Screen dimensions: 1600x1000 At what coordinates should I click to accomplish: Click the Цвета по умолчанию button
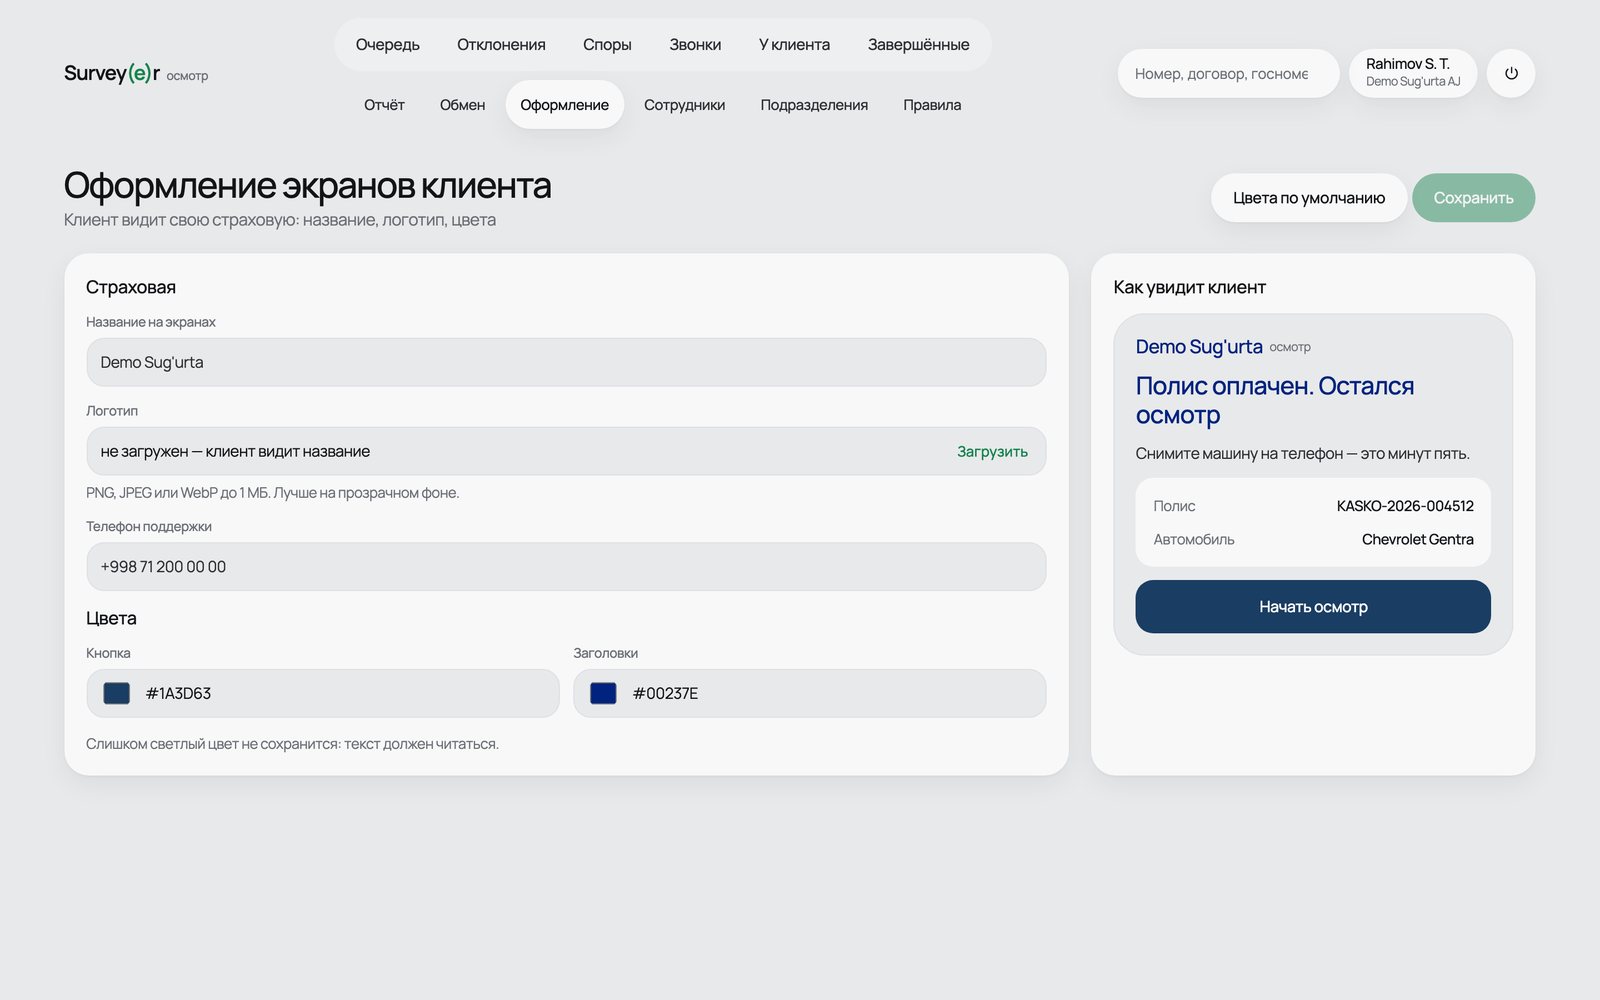pyautogui.click(x=1309, y=198)
